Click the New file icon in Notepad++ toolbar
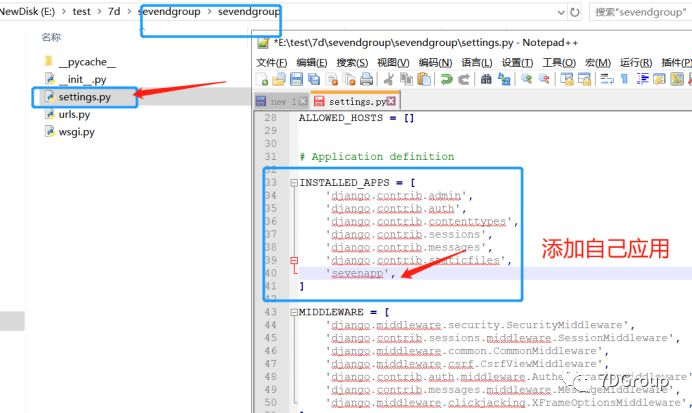This screenshot has height=413, width=692. tap(262, 79)
